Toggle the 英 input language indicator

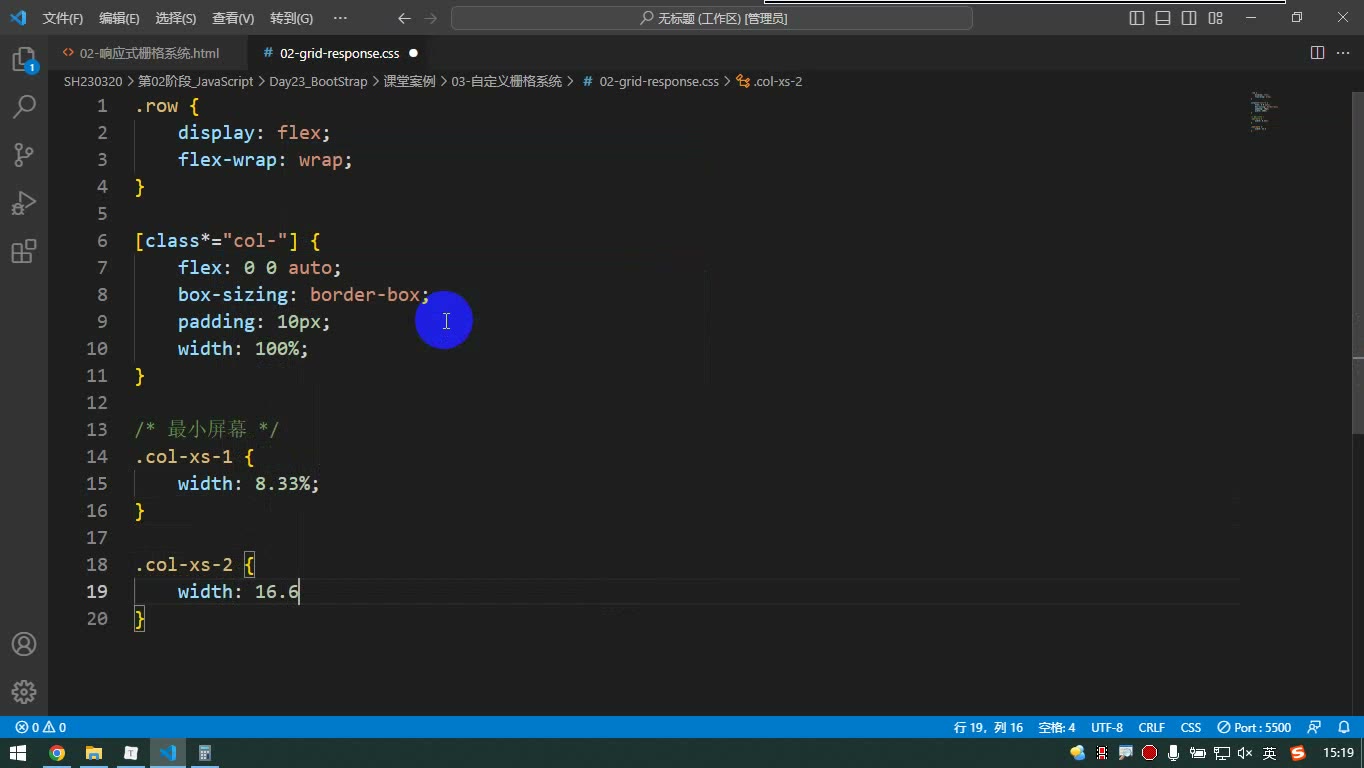(1269, 753)
